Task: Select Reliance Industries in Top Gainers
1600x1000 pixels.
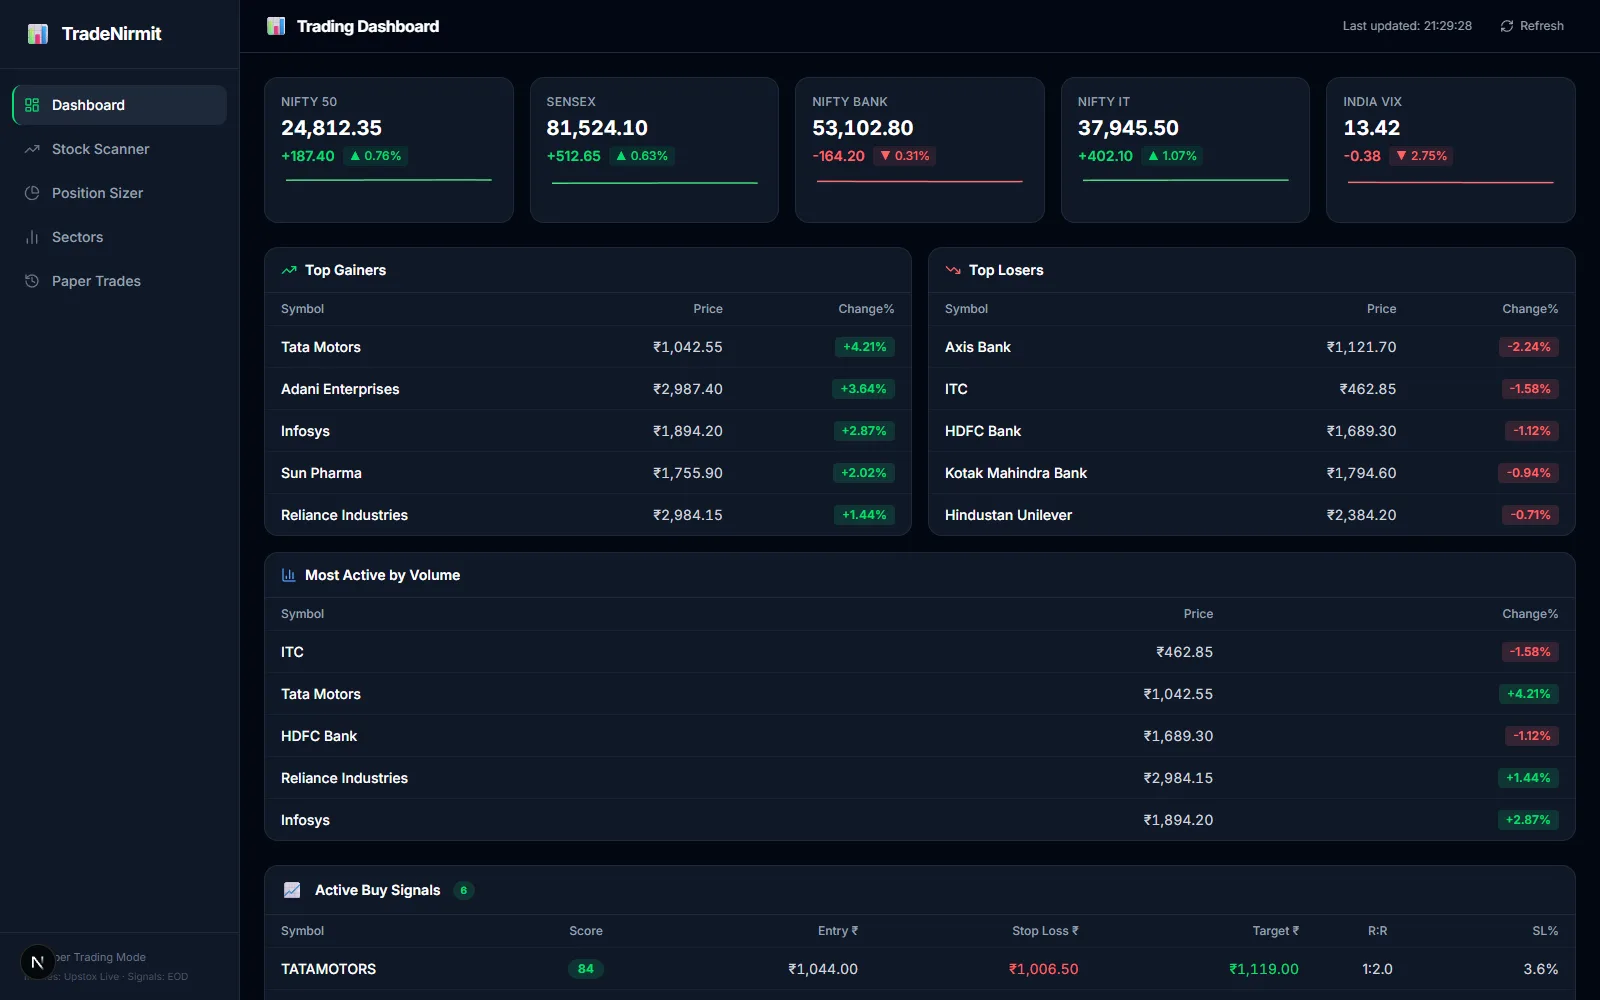Action: [588, 515]
